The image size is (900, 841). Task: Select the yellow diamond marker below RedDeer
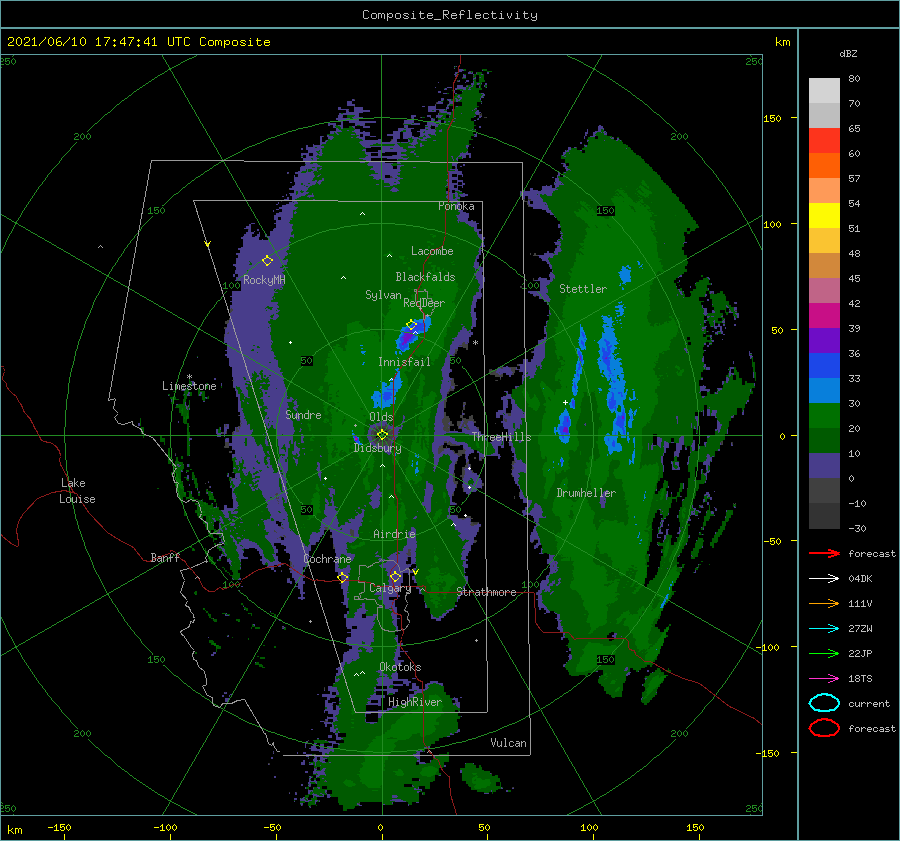point(411,324)
